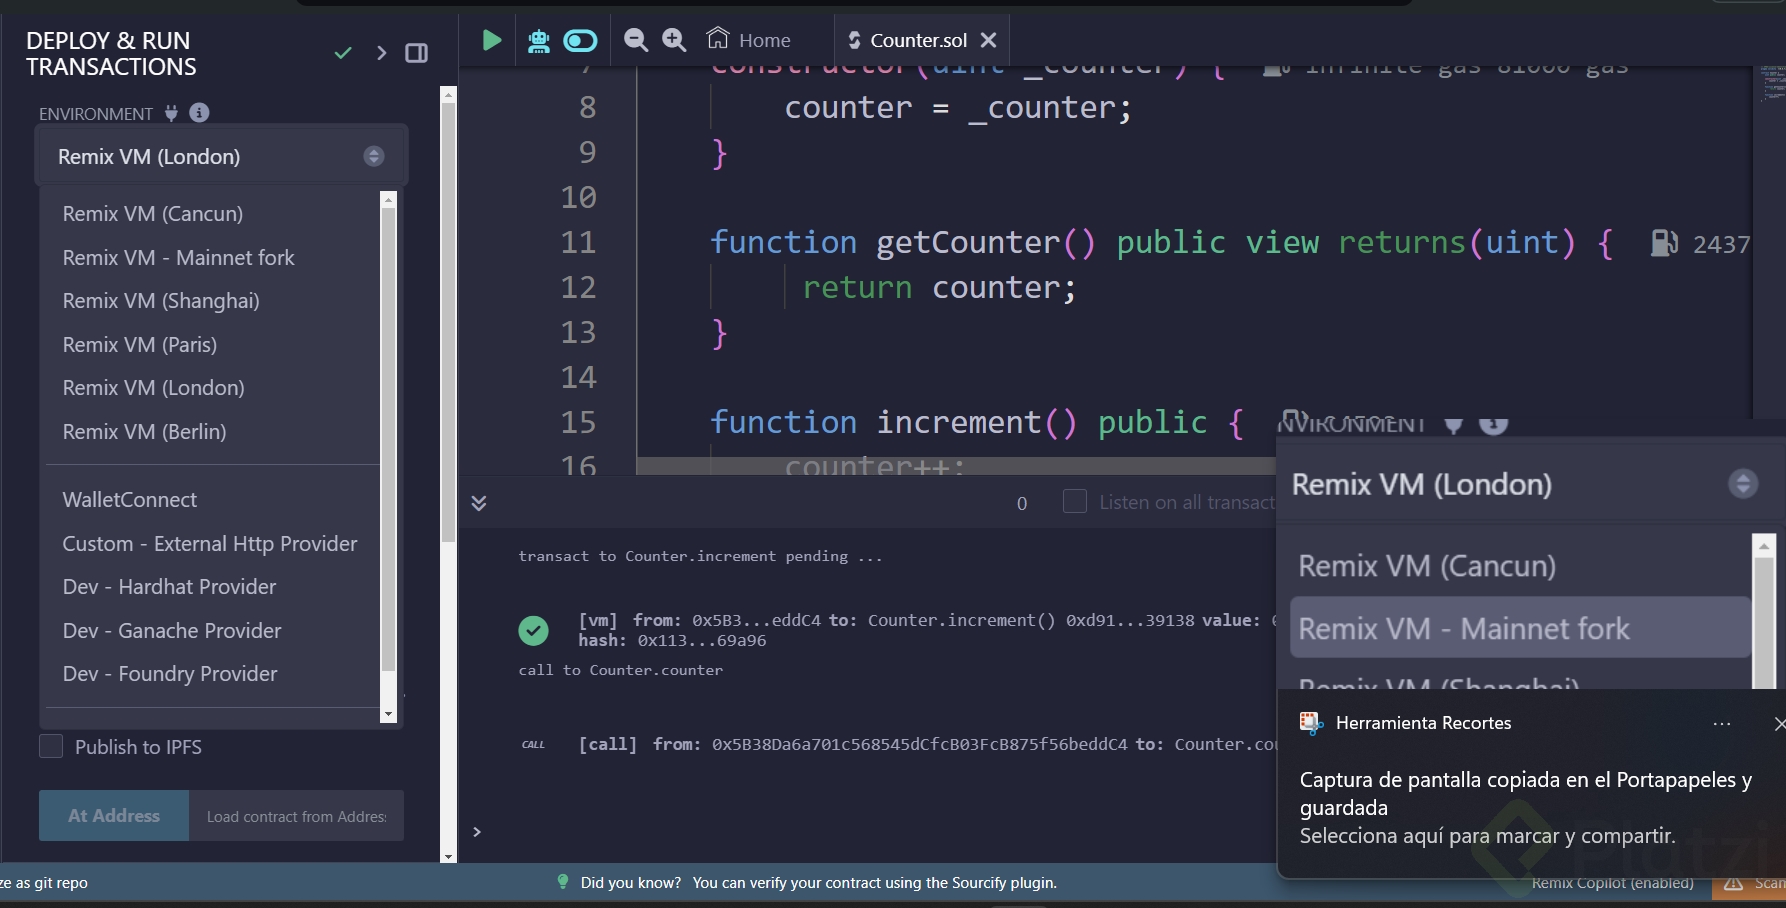The height and width of the screenshot is (908, 1786).
Task: Click the 'as git repo' status bar entry
Action: tap(43, 882)
